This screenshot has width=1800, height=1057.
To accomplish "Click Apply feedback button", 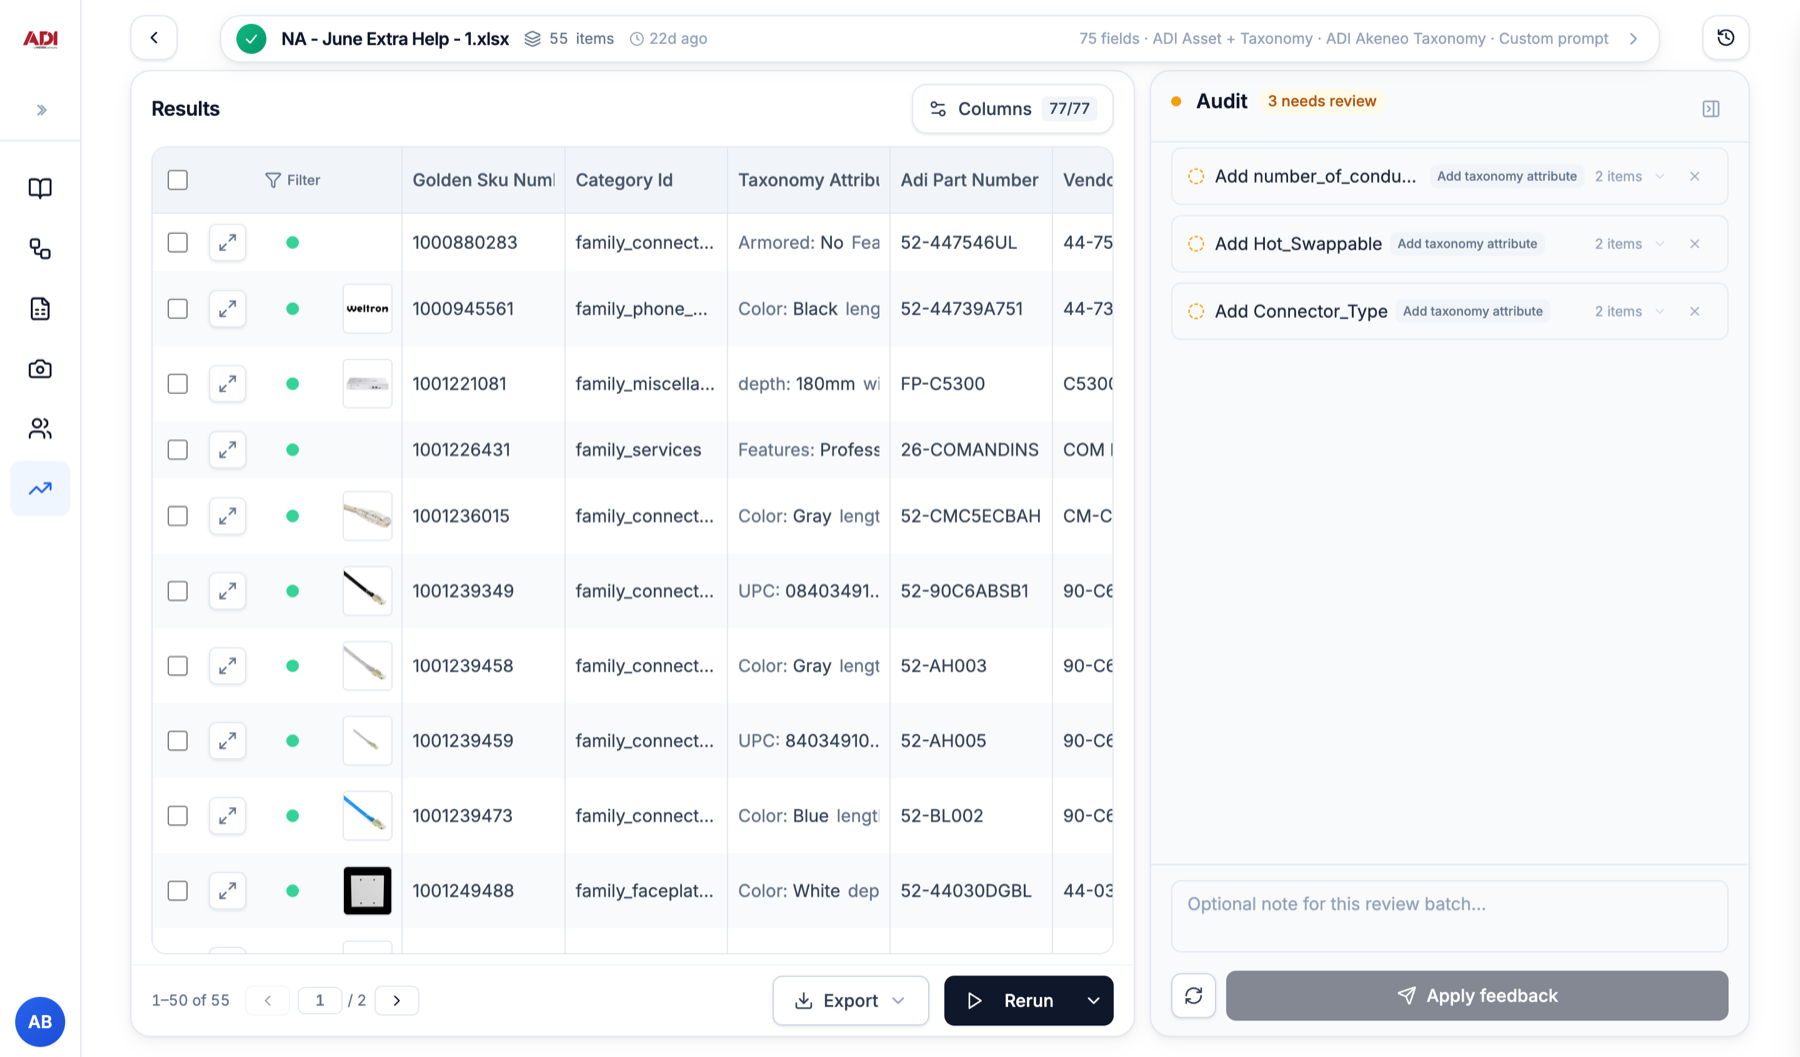I will tap(1477, 996).
